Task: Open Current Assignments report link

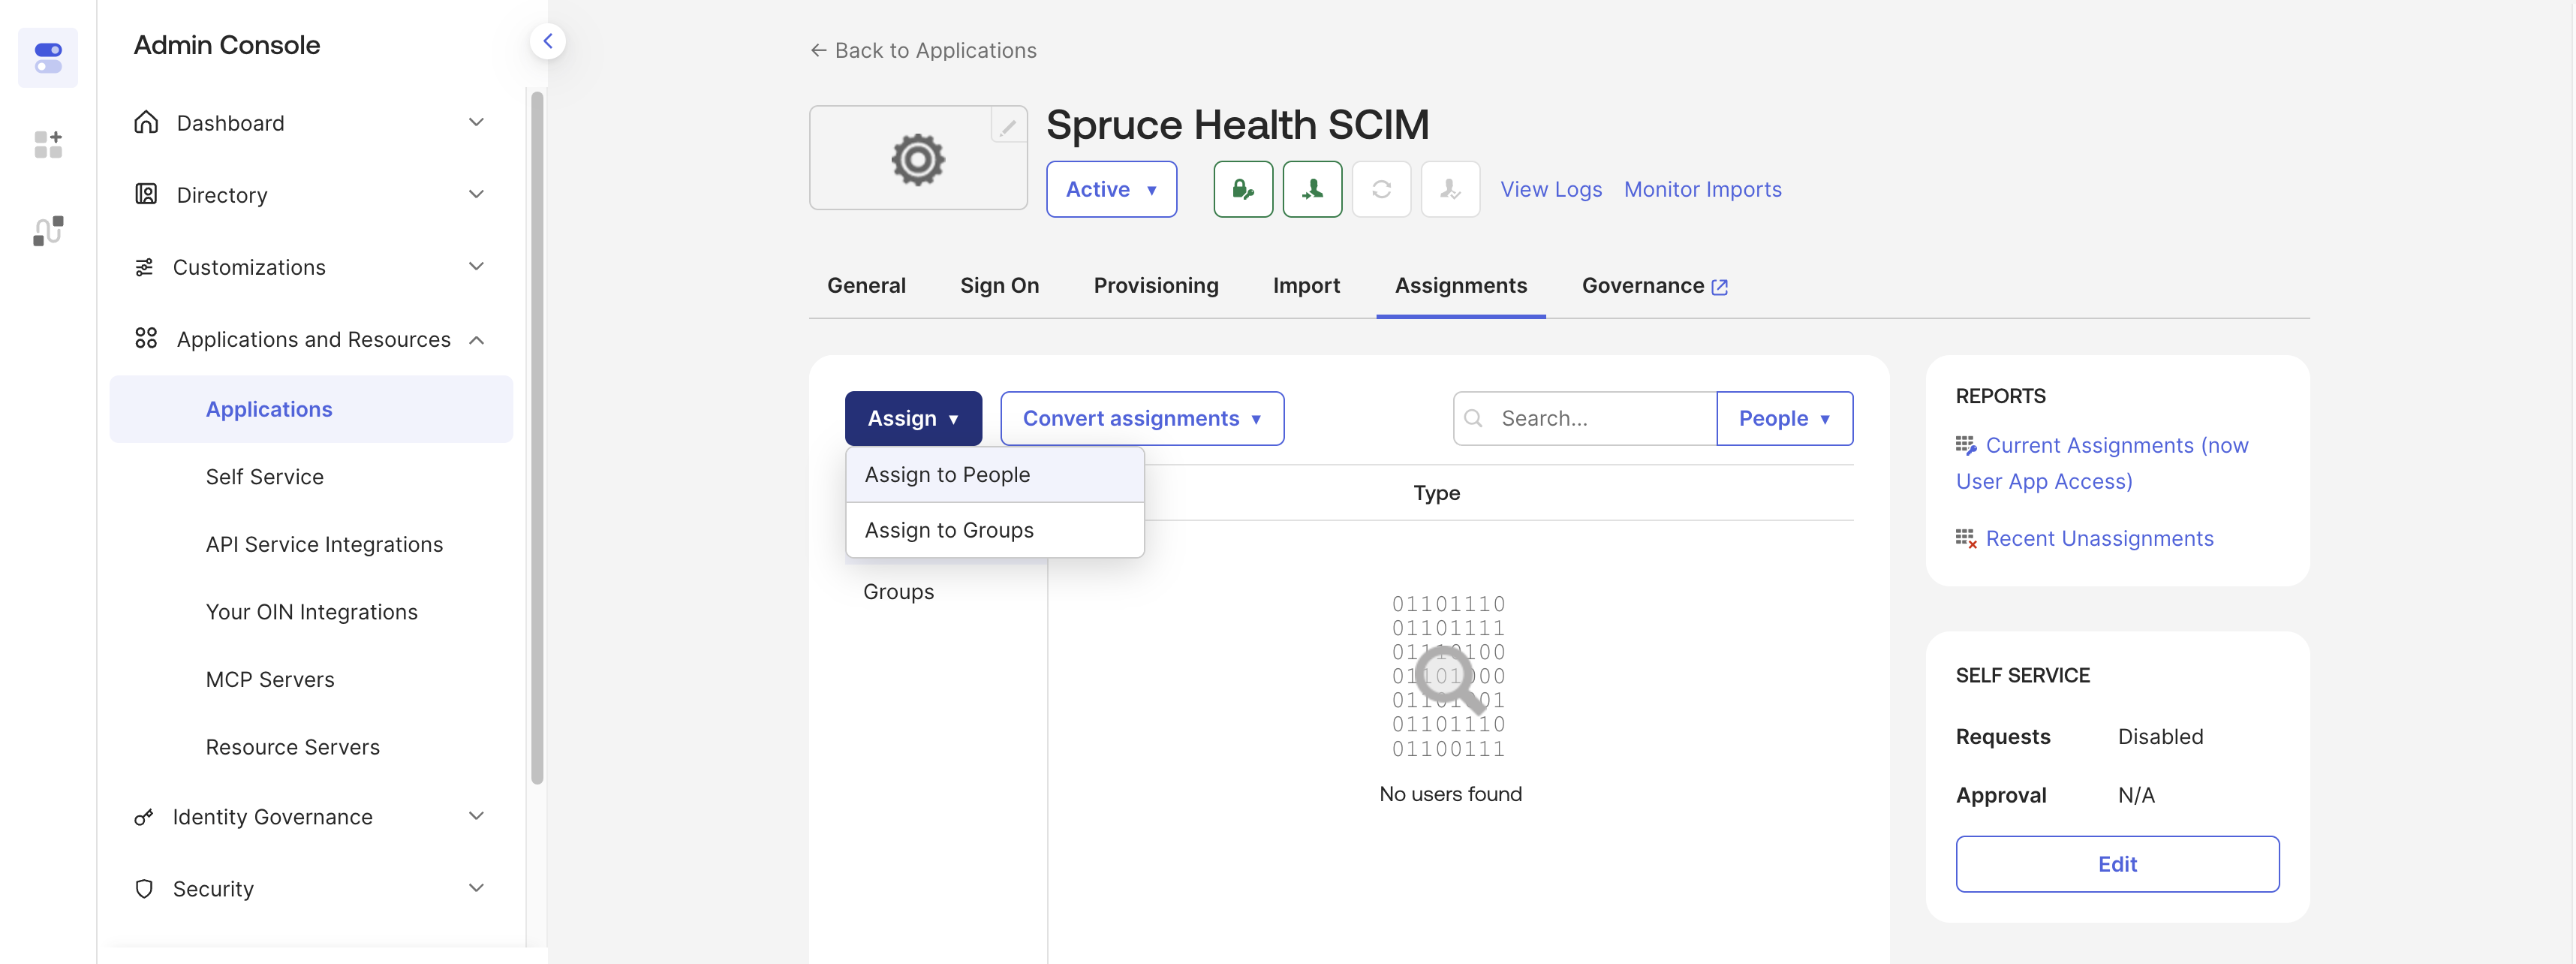Action: [2102, 463]
